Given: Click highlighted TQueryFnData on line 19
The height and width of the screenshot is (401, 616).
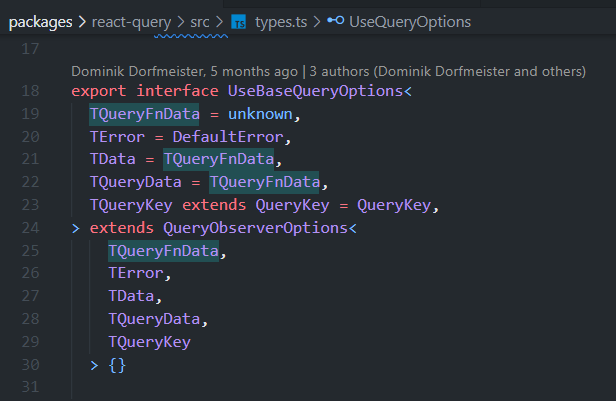Looking at the screenshot, I should 144,114.
